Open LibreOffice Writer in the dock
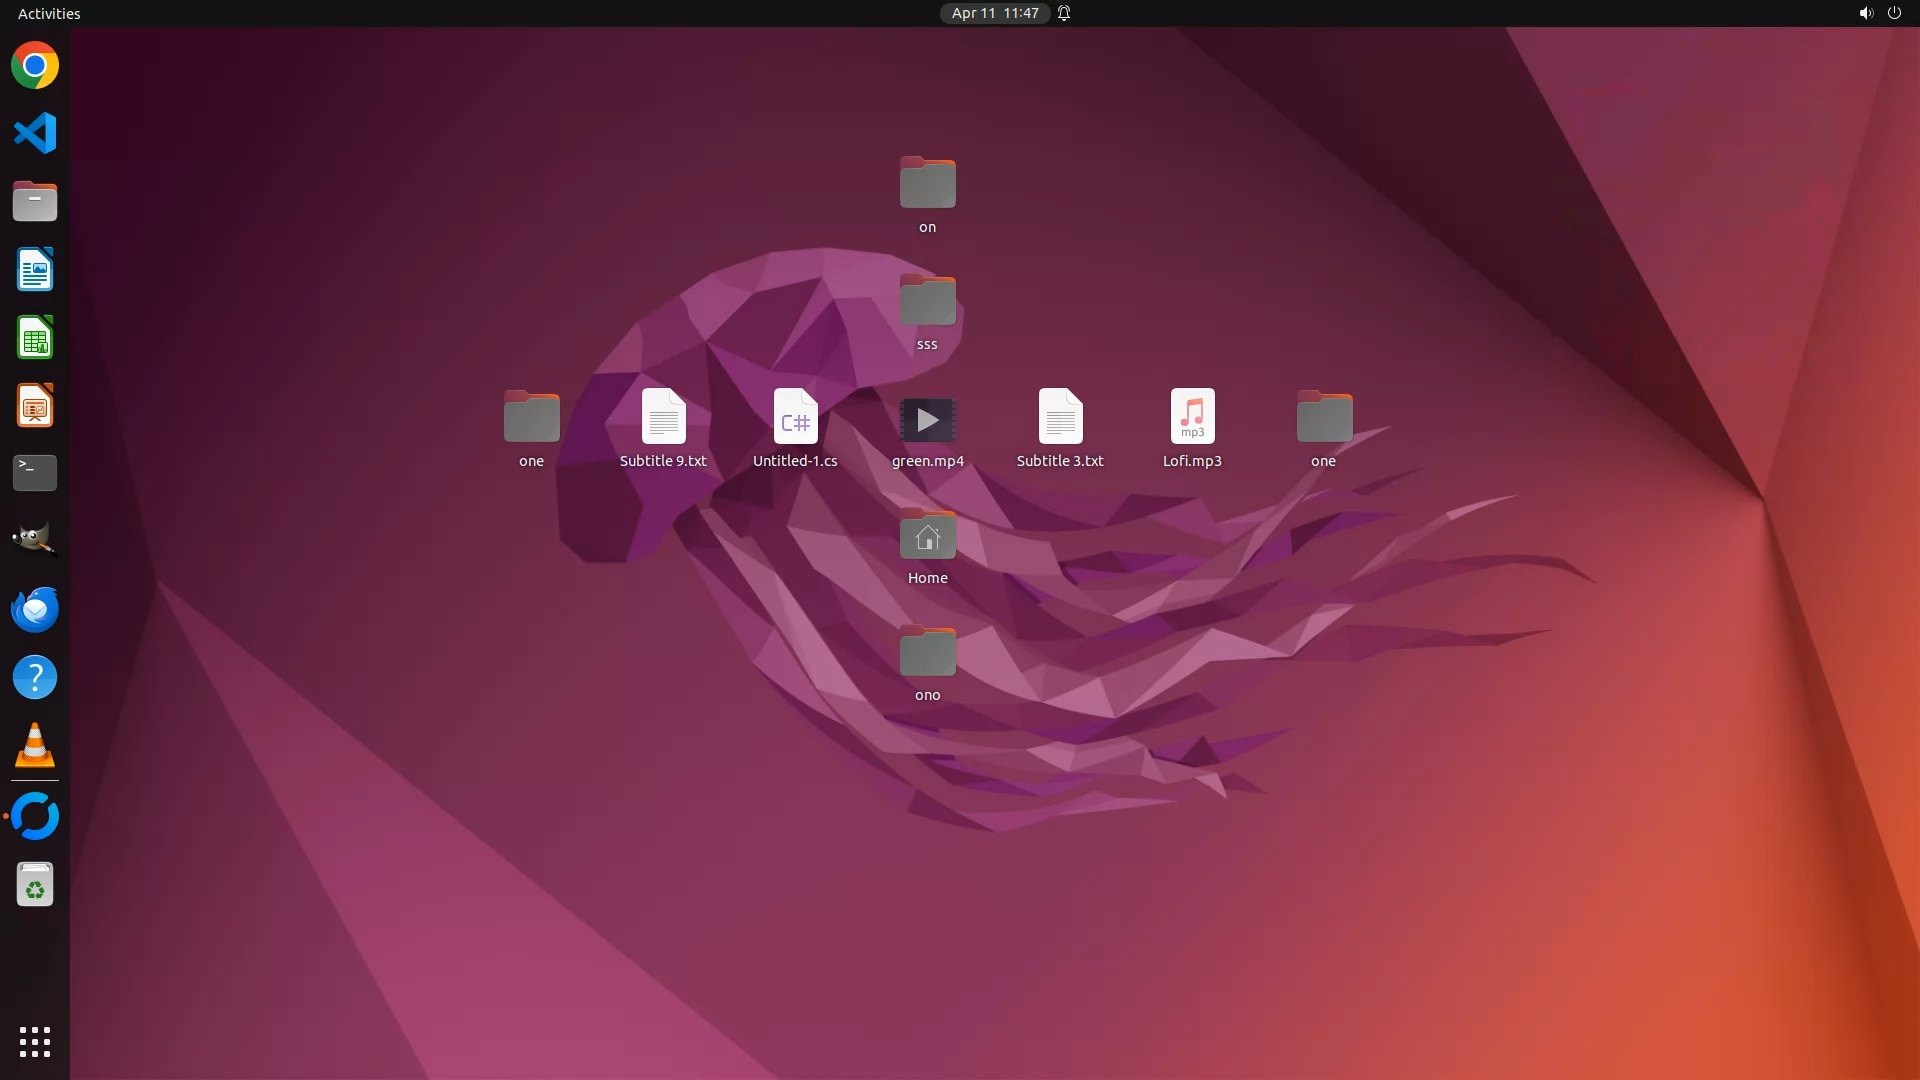Screen dimensions: 1920x1080 35,270
